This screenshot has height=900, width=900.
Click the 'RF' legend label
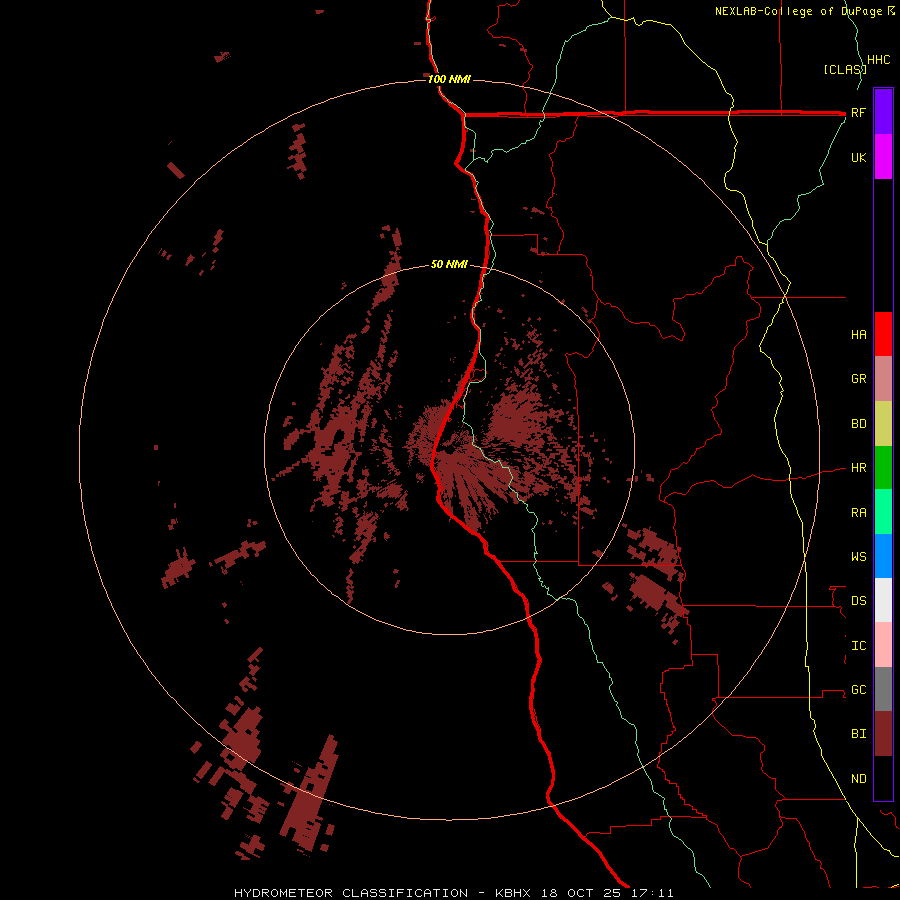[858, 112]
